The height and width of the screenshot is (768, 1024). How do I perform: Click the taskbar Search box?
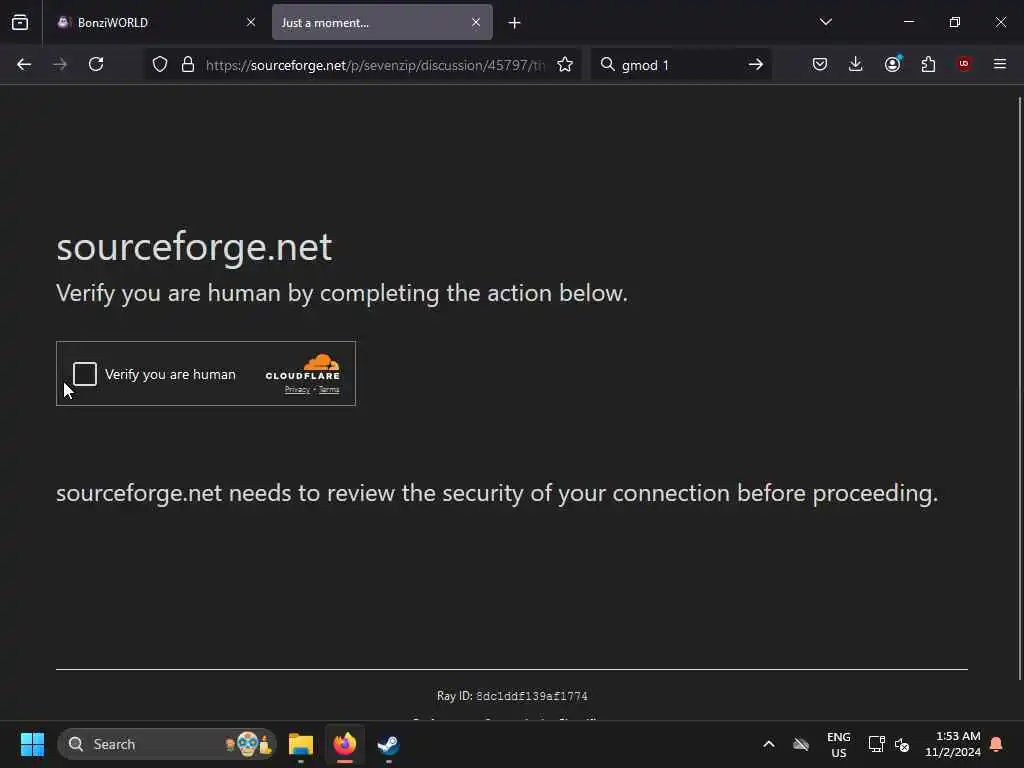(167, 744)
